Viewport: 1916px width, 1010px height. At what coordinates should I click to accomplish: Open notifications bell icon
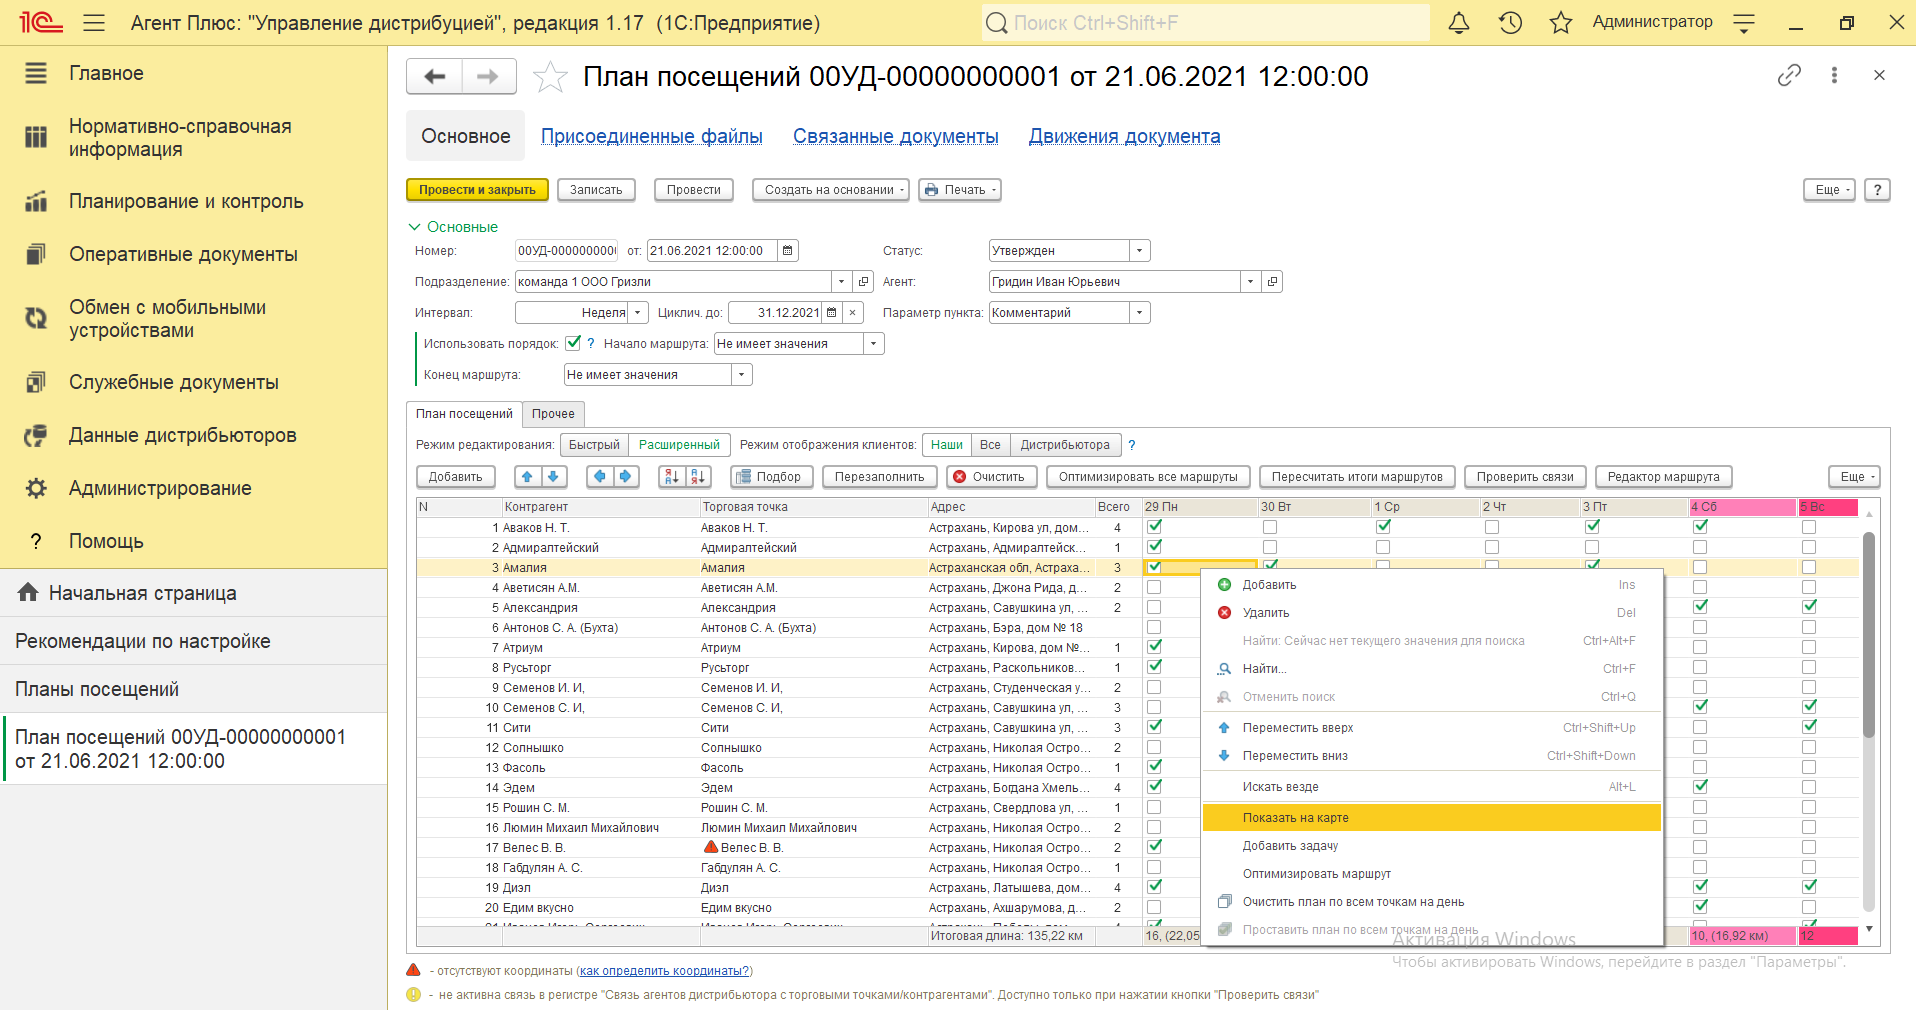click(1459, 22)
